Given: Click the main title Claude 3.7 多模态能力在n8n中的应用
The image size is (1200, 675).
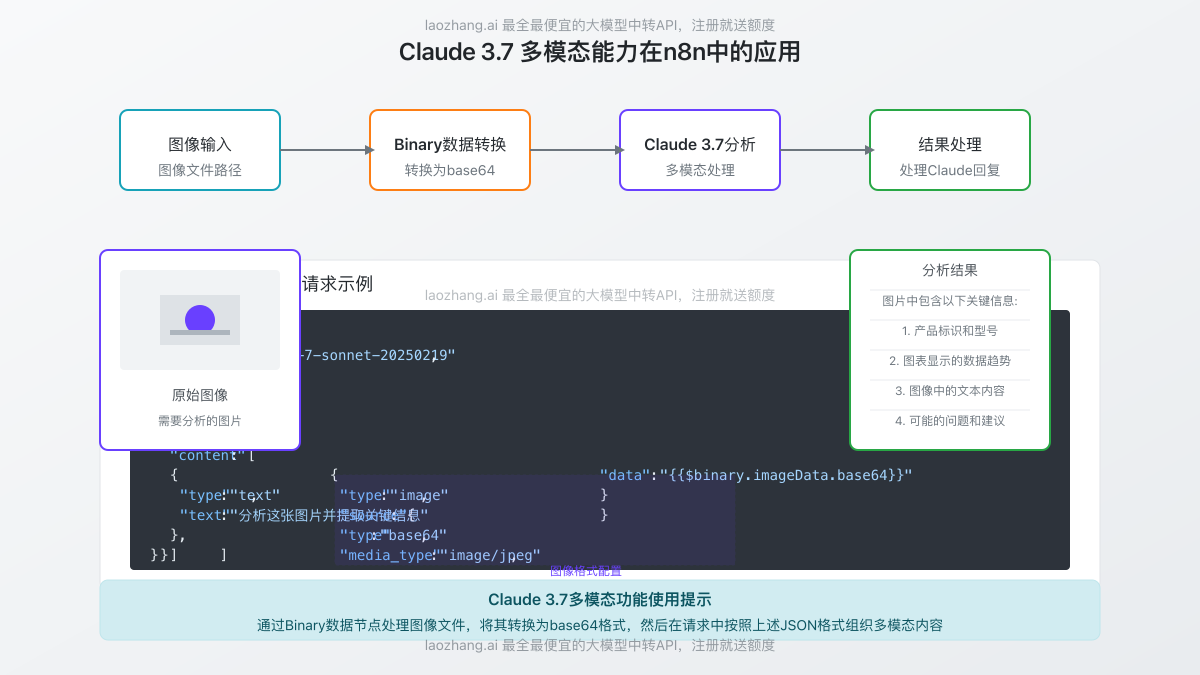Looking at the screenshot, I should click(x=600, y=52).
